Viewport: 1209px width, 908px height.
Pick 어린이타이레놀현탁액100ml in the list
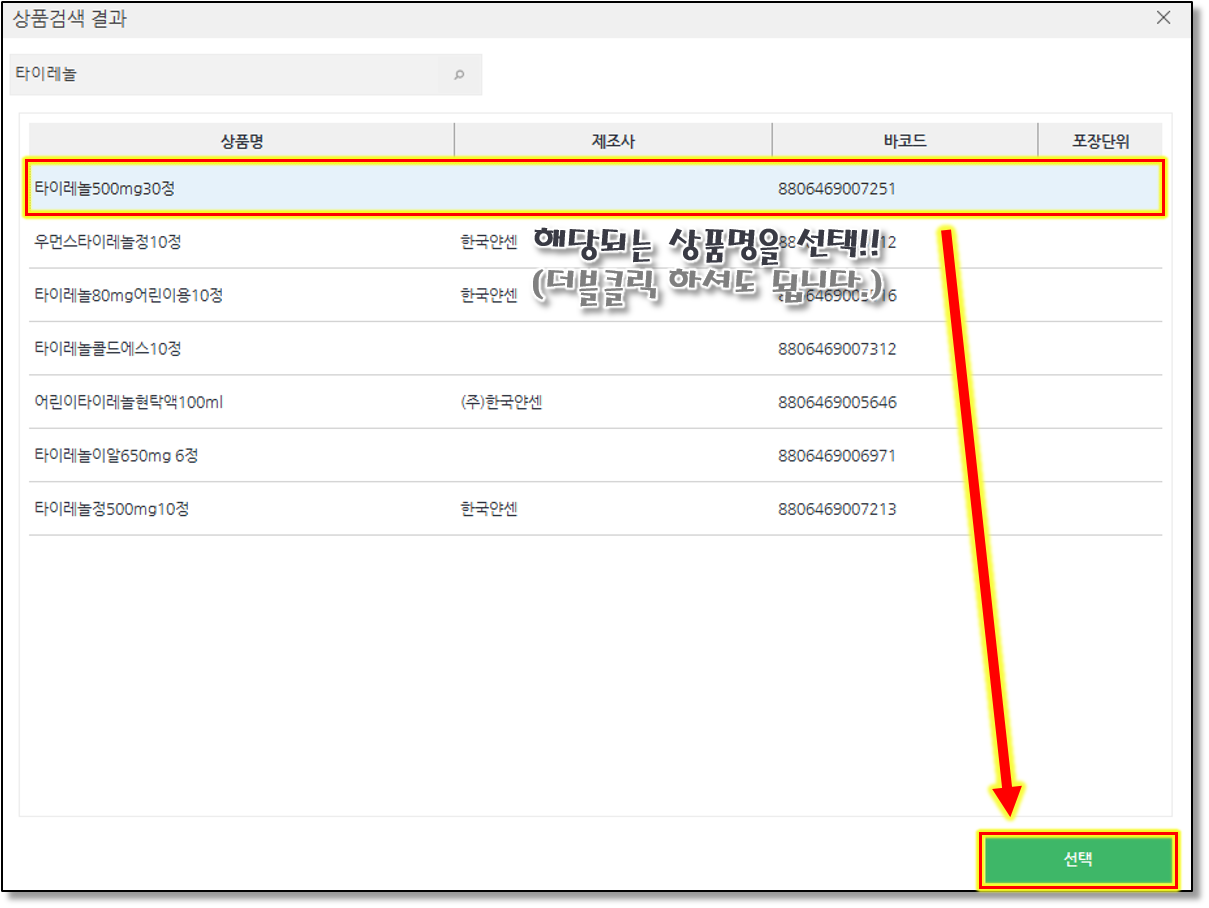[x=128, y=402]
